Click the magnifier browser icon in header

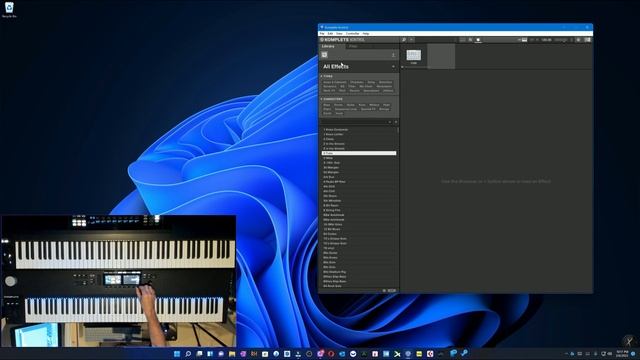point(404,40)
